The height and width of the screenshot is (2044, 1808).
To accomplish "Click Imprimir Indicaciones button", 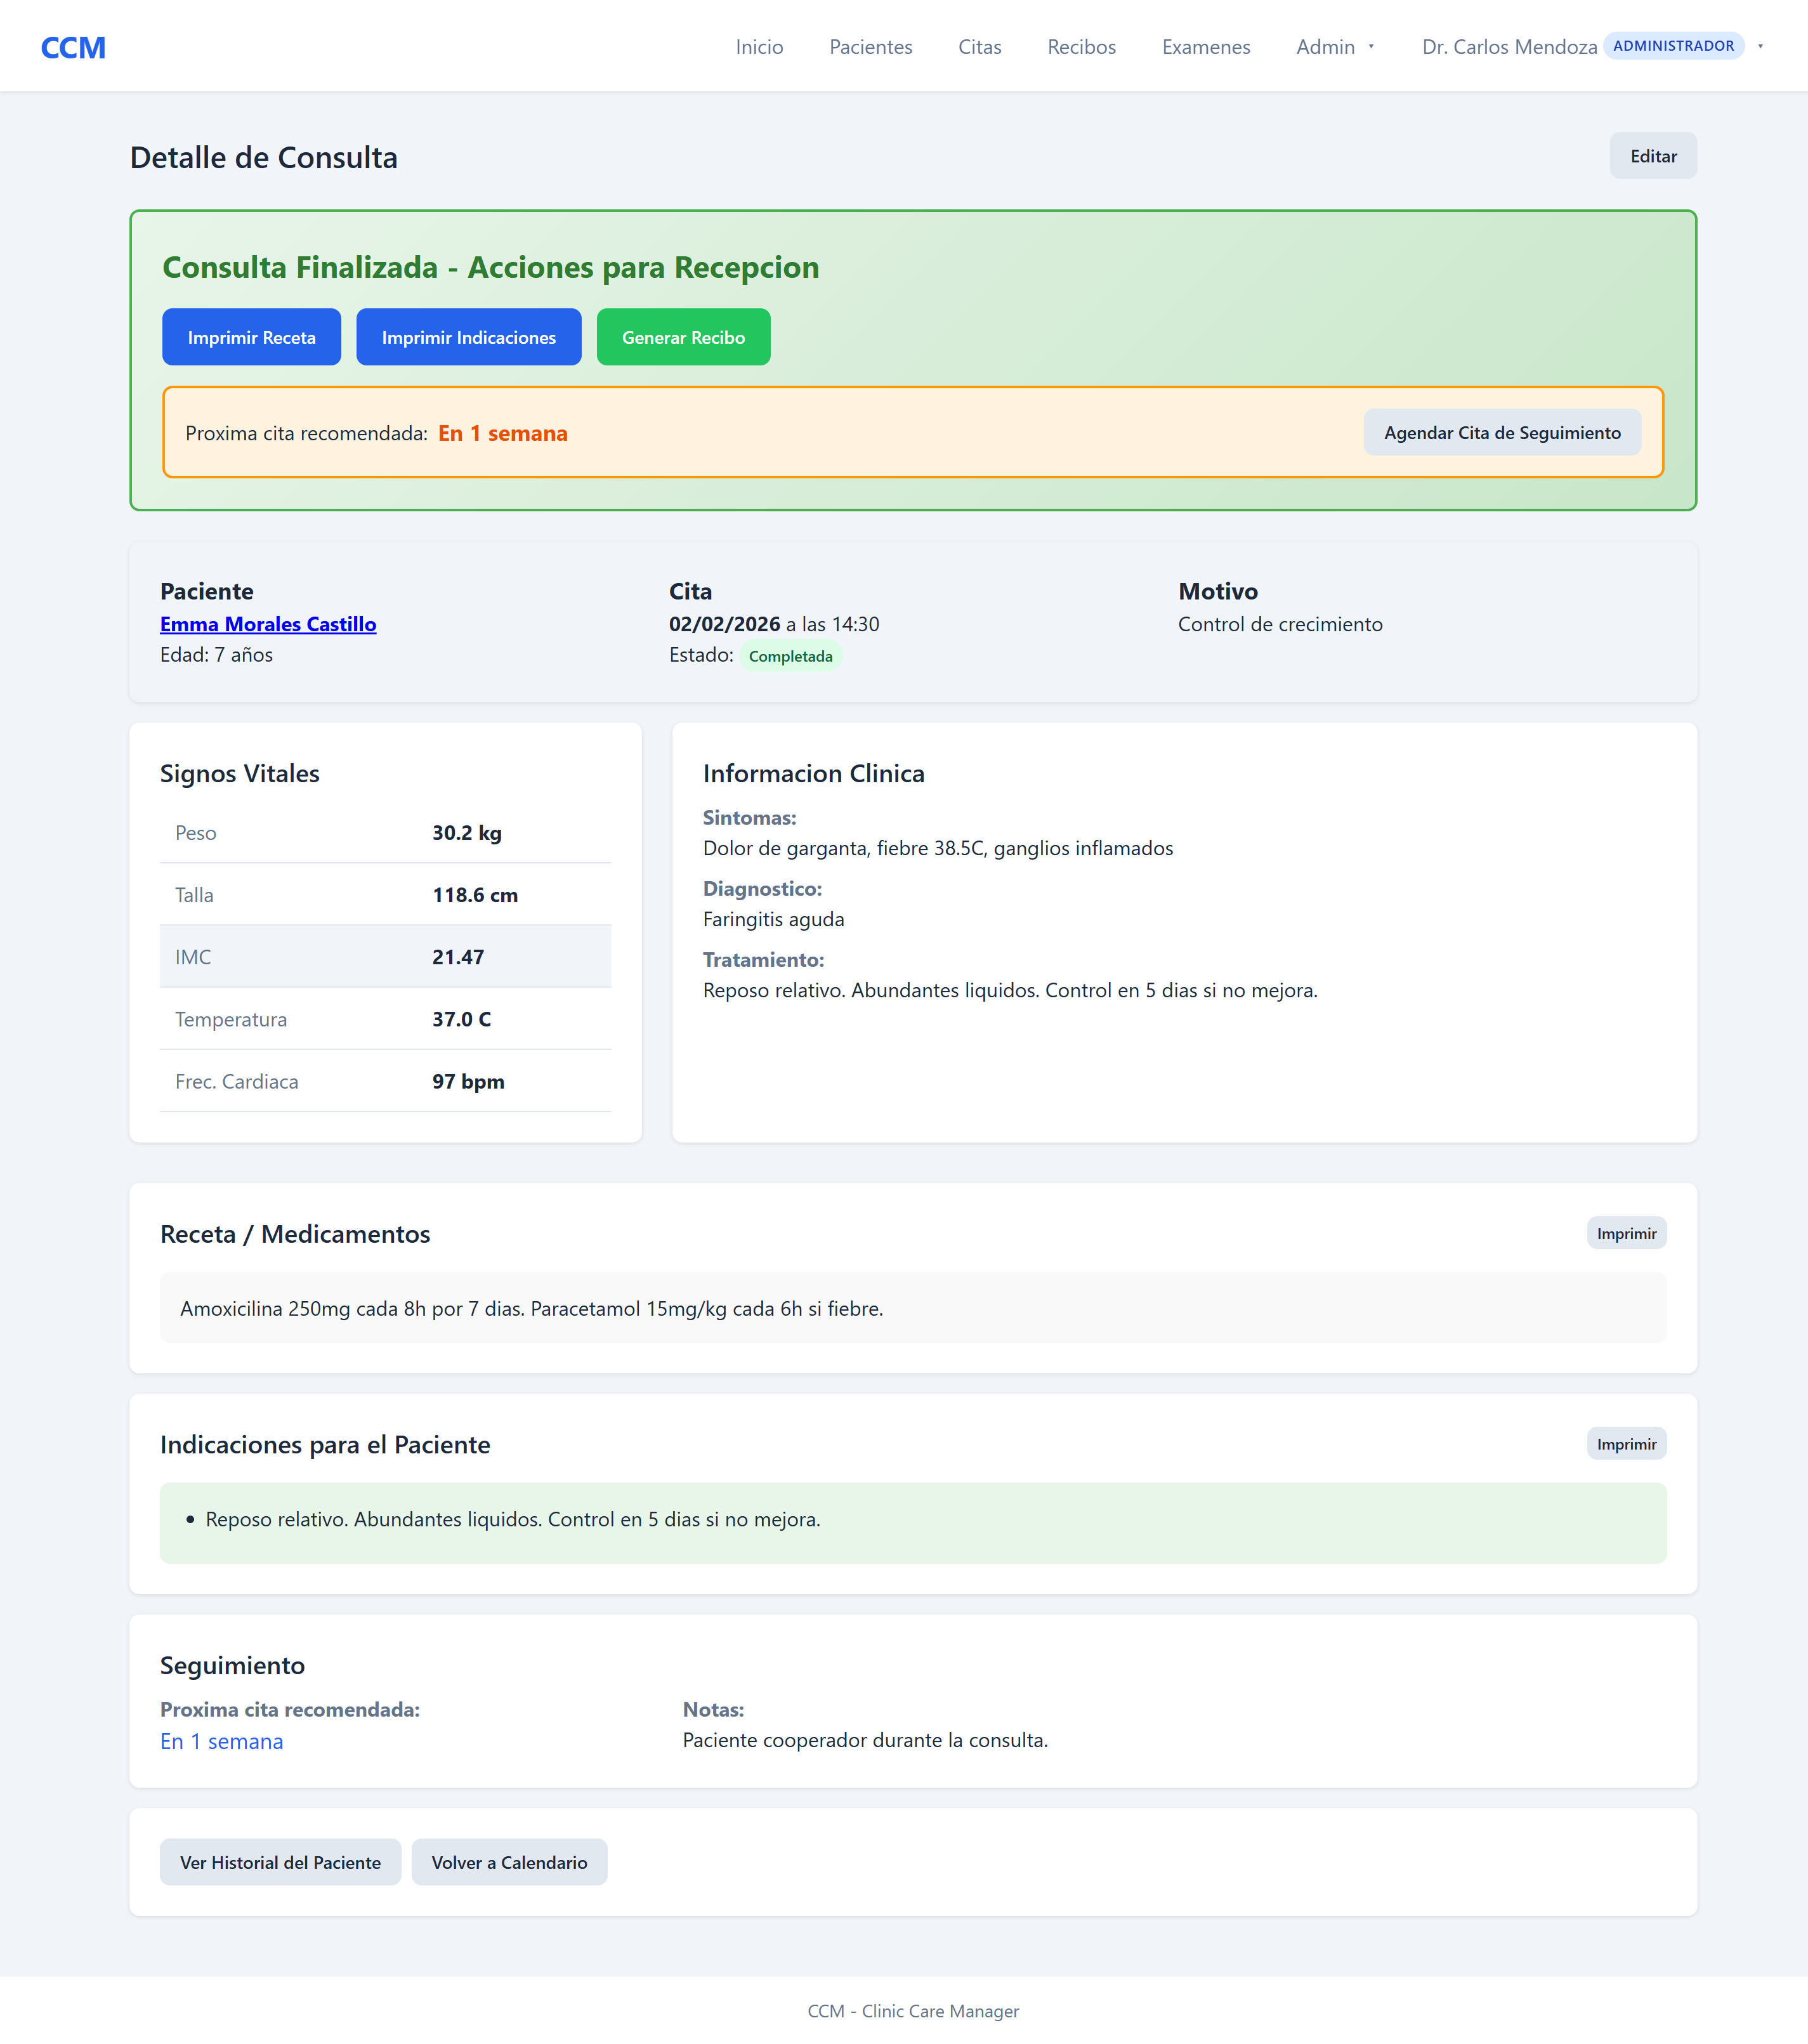I will click(468, 337).
